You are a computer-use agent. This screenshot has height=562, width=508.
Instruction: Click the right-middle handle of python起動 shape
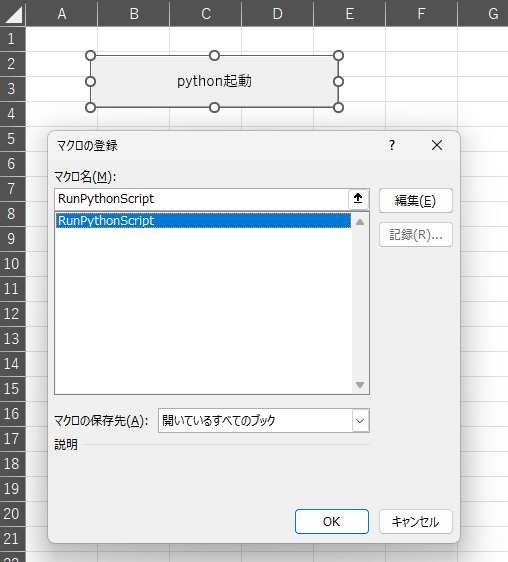click(338, 82)
